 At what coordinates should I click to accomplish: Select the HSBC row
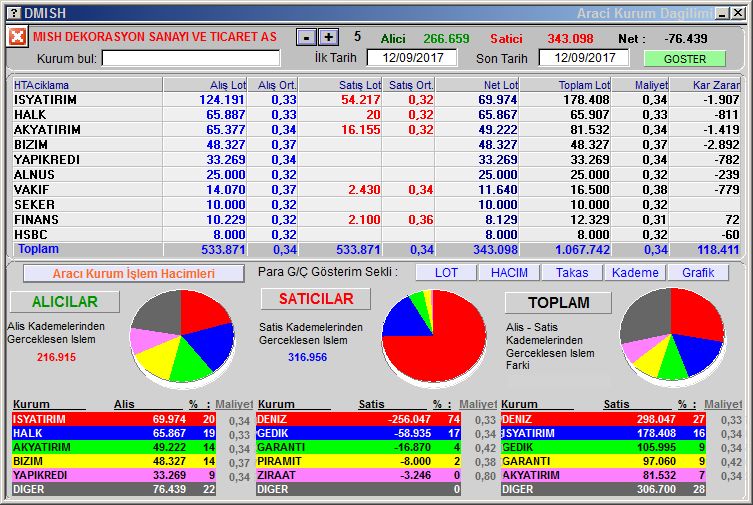[376, 234]
